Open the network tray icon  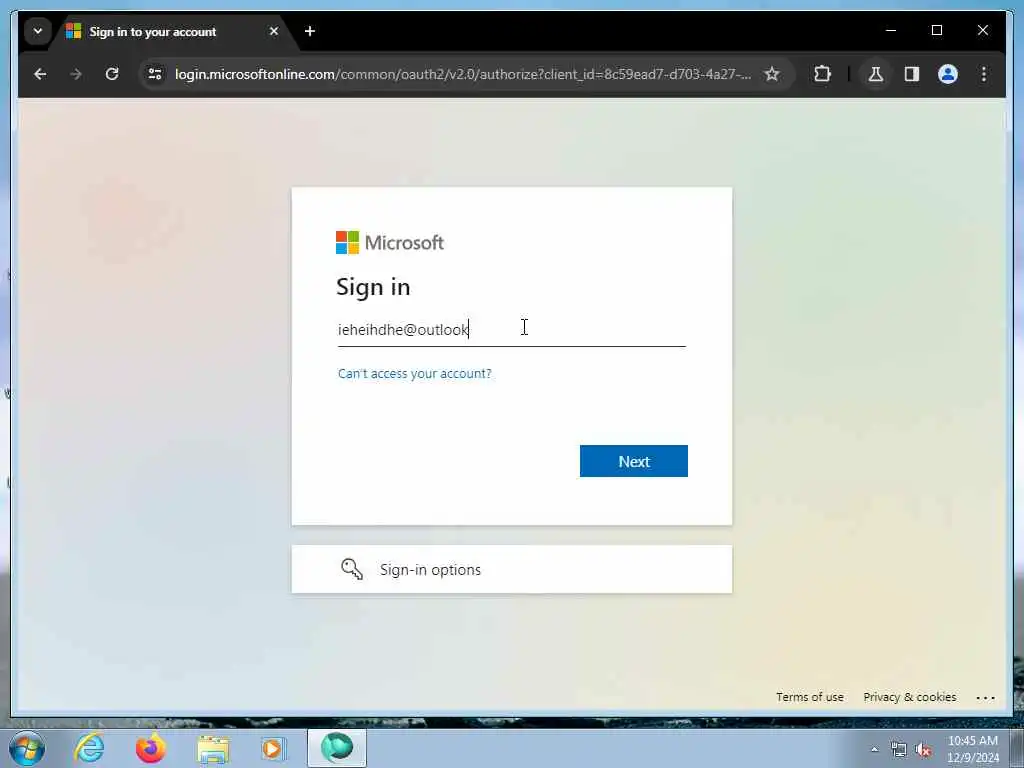[x=899, y=750]
